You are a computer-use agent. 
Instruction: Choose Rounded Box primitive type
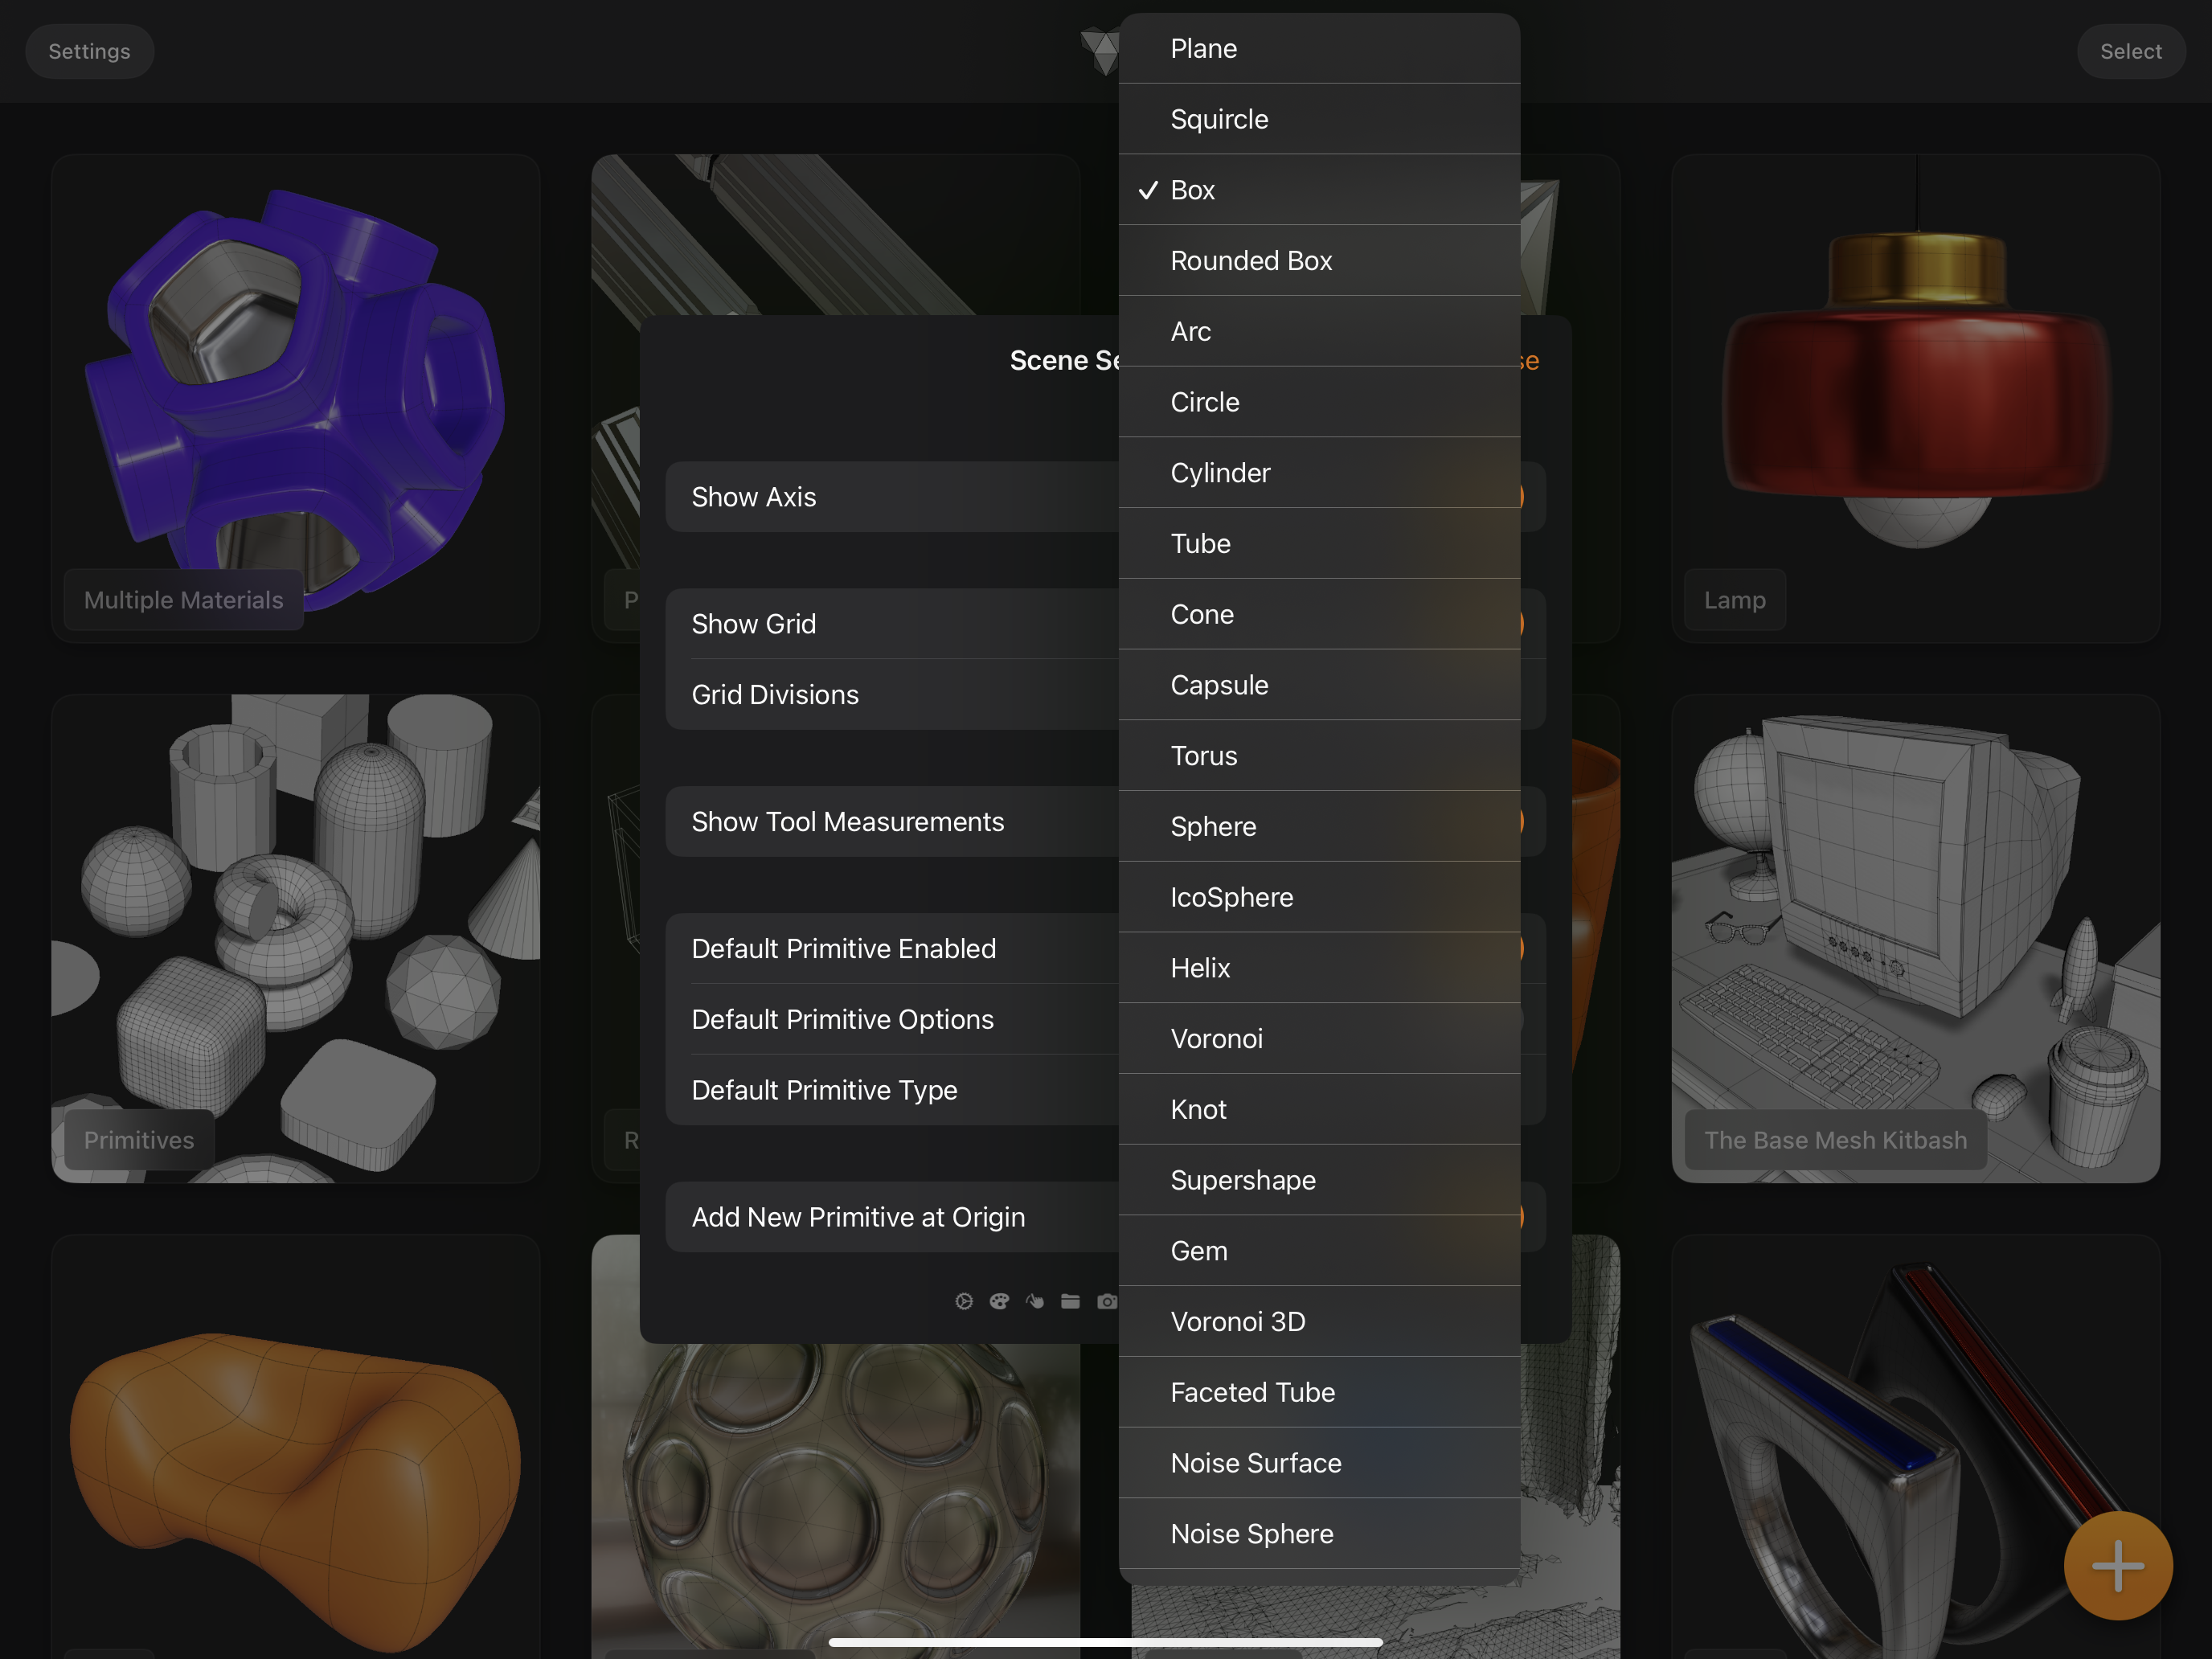[1320, 260]
